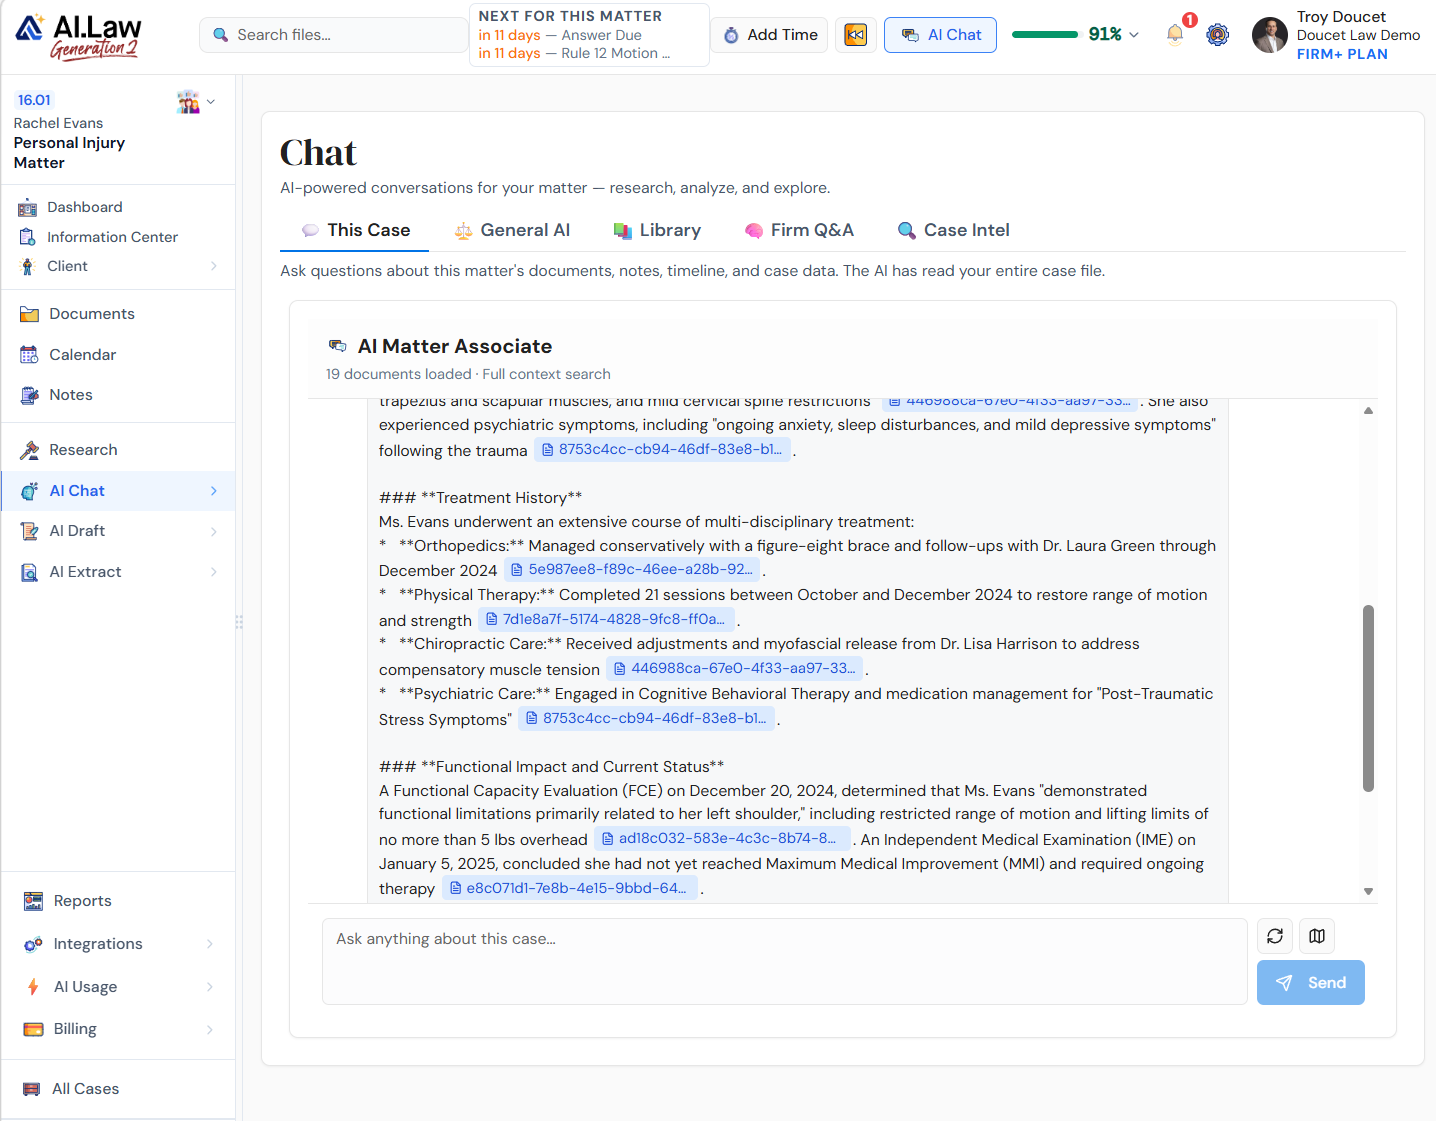Image resolution: width=1436 pixels, height=1121 pixels.
Task: Click the Add Time button
Action: 769,35
